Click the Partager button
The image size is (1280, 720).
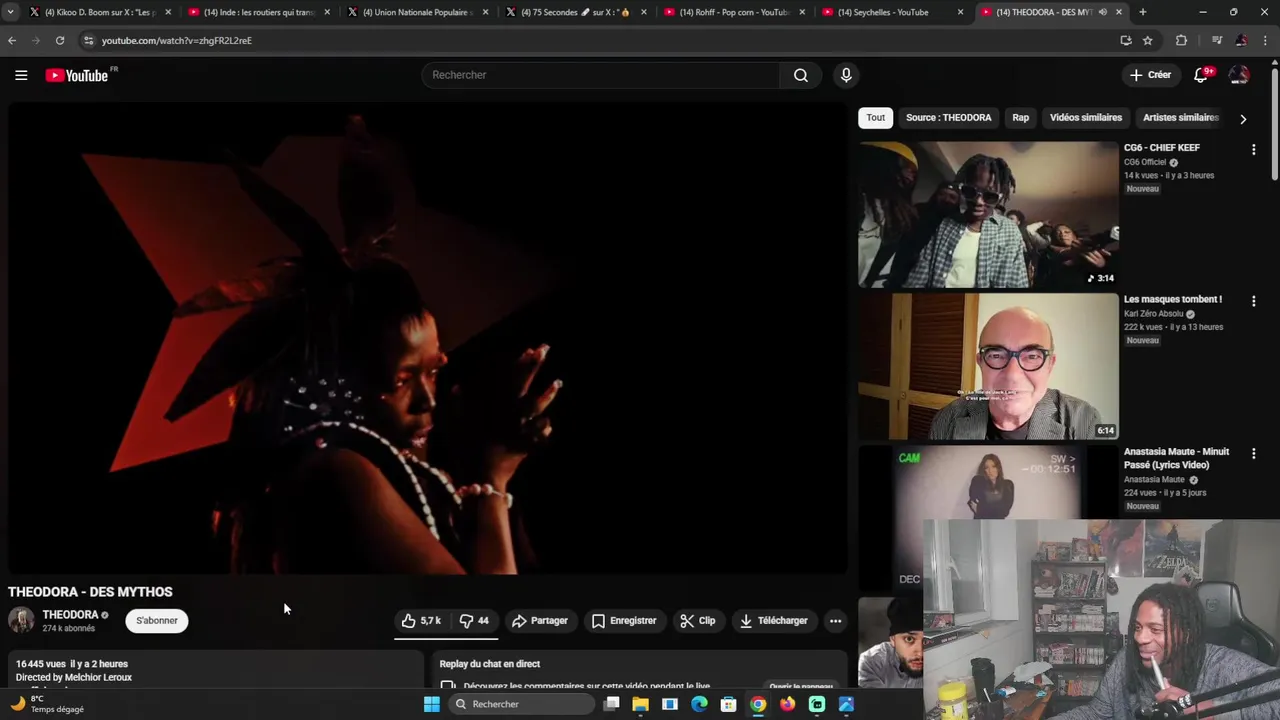(x=540, y=621)
